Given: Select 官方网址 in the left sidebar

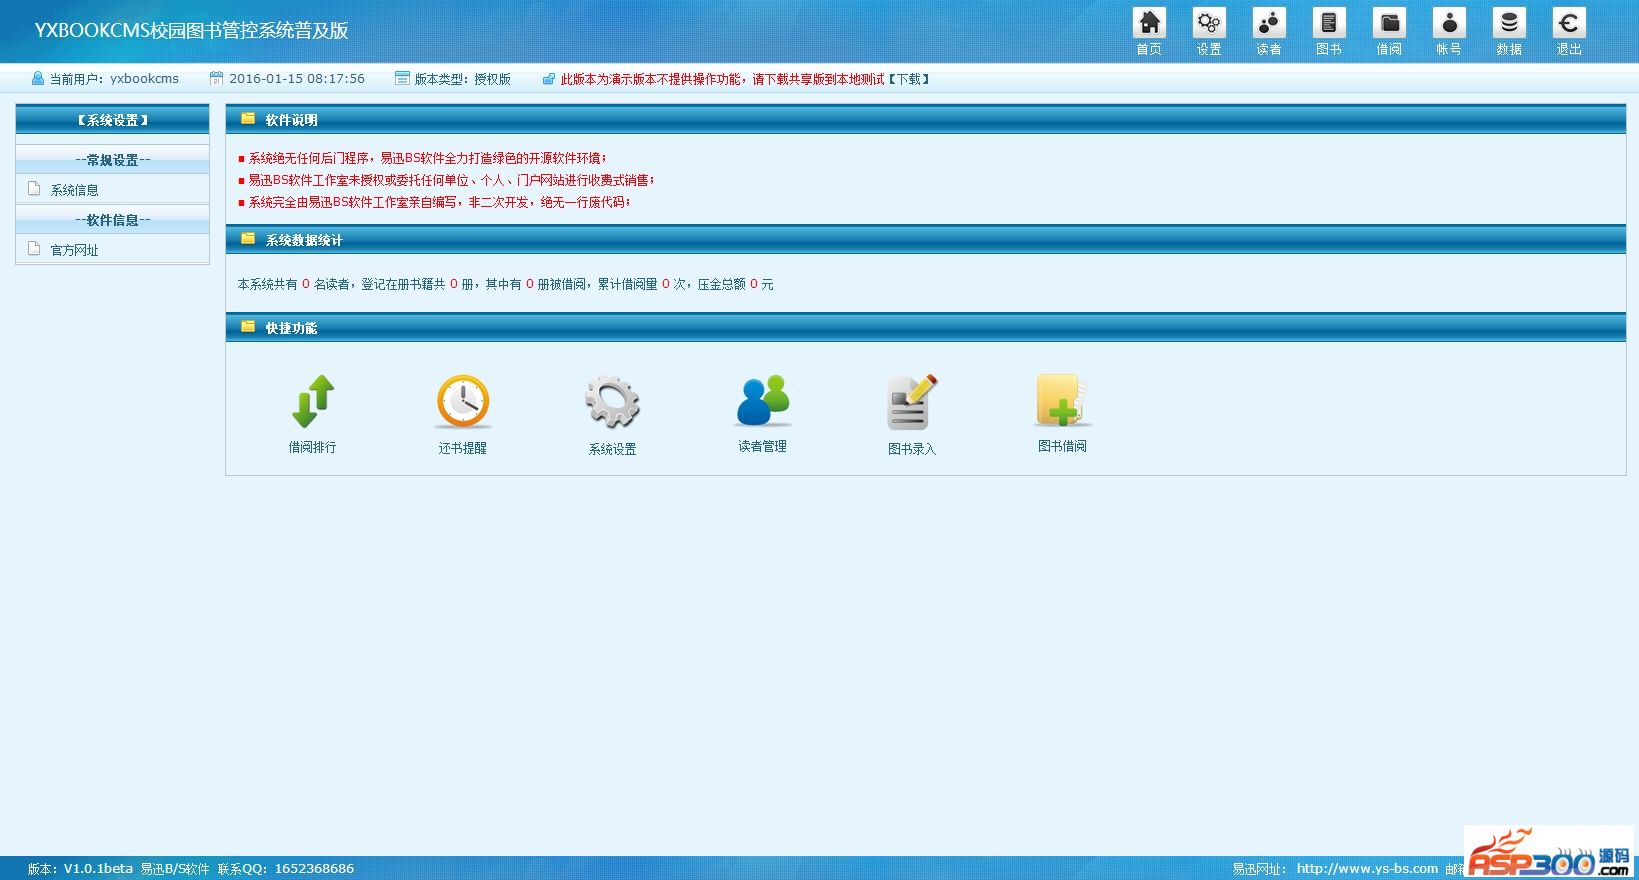Looking at the screenshot, I should (75, 250).
